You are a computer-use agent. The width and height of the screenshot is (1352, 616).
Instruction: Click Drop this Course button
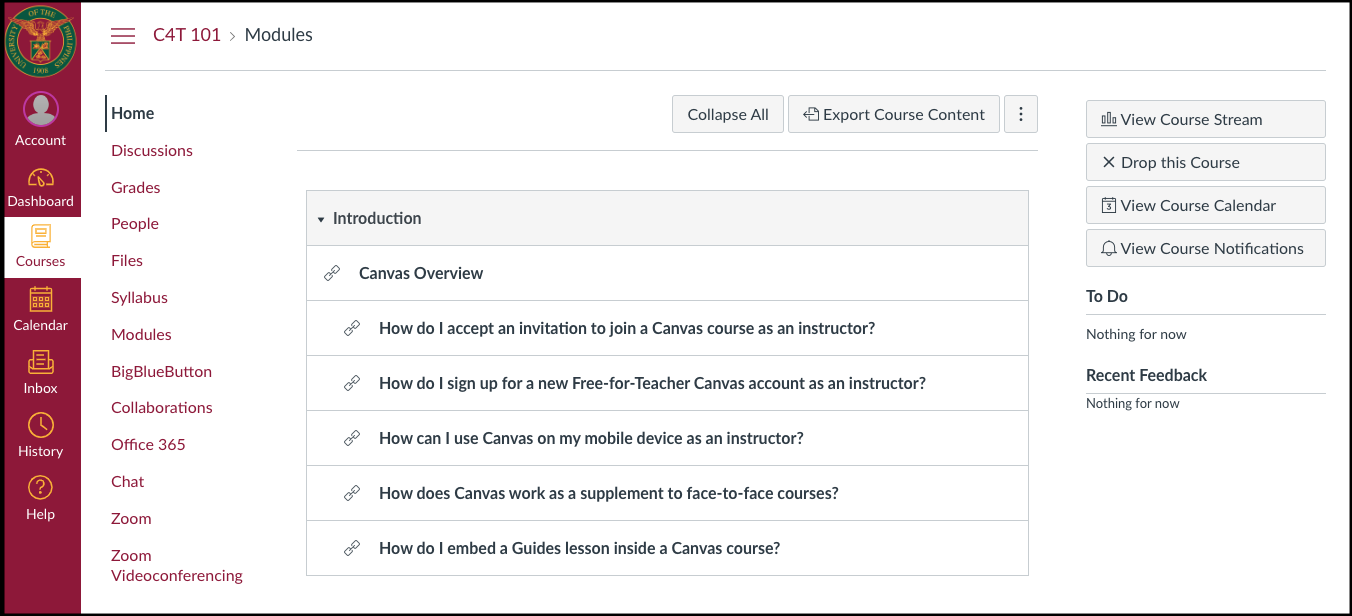click(1206, 162)
